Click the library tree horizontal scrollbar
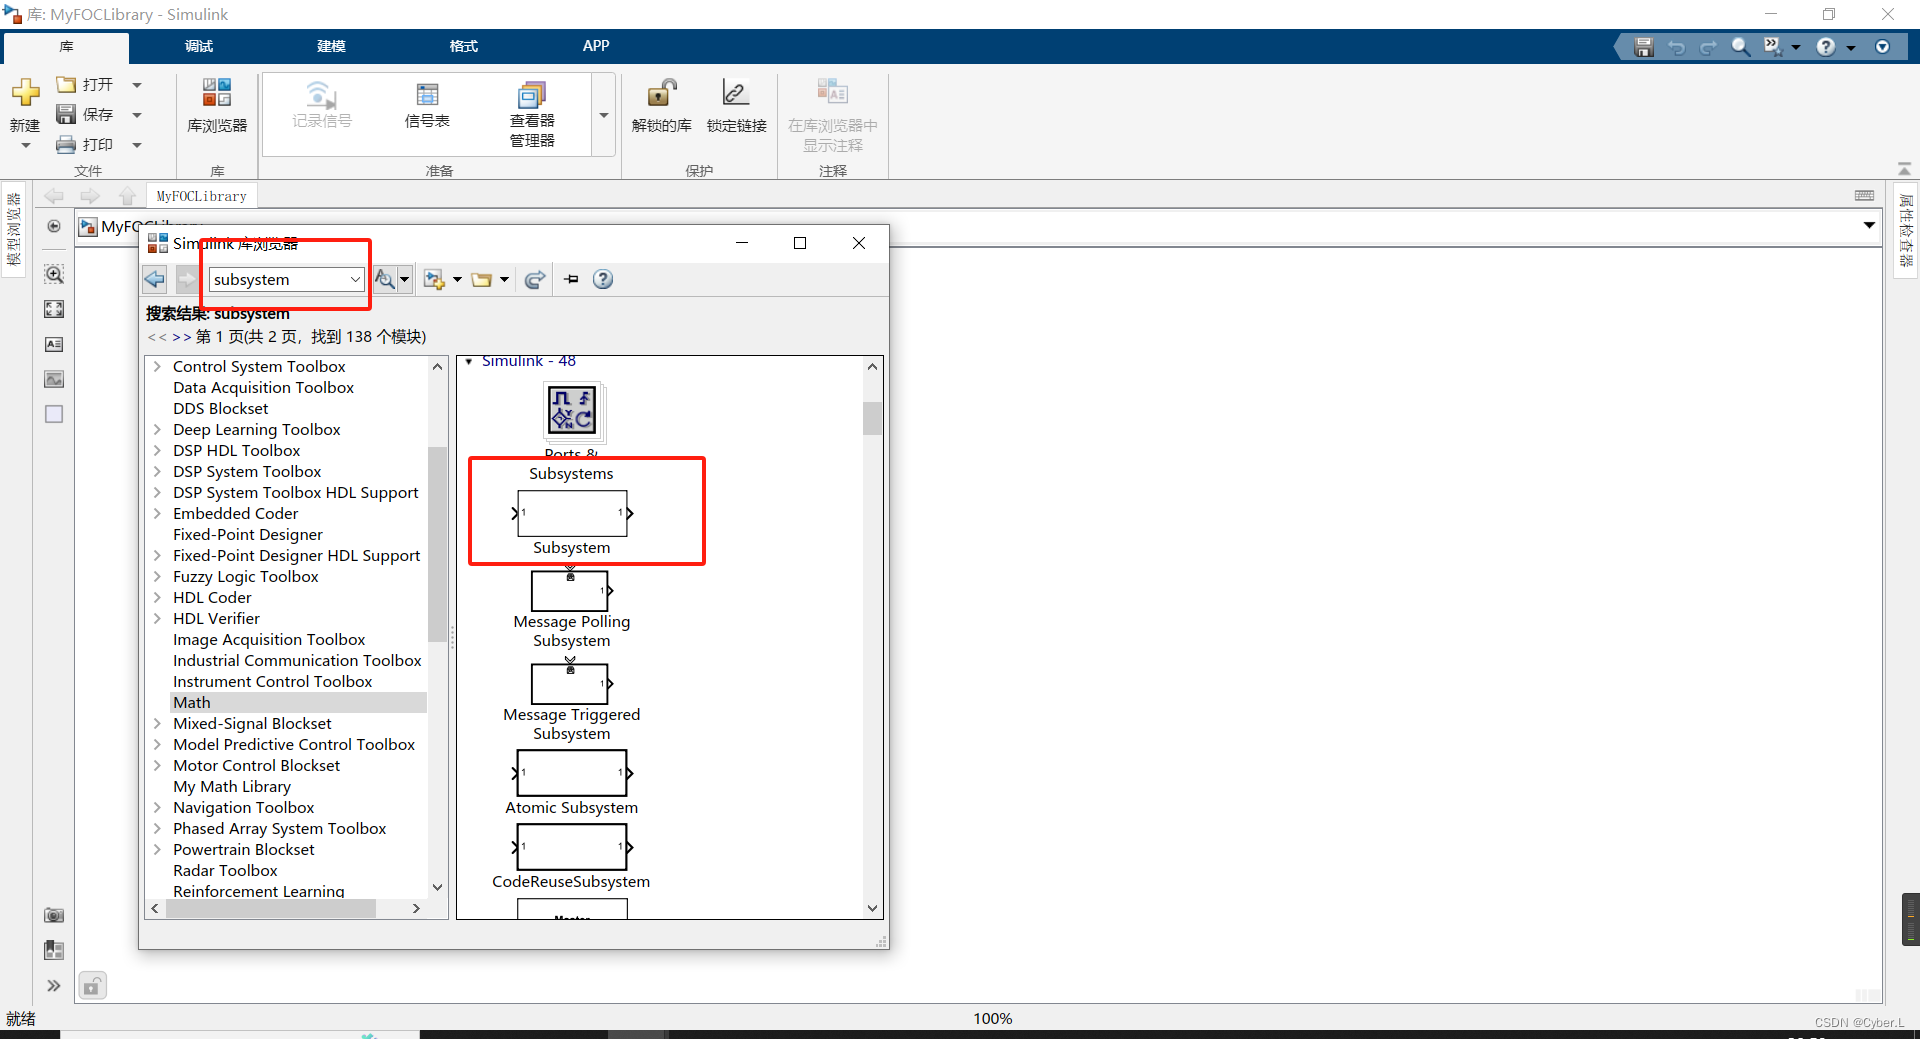The height and width of the screenshot is (1039, 1920). click(271, 908)
